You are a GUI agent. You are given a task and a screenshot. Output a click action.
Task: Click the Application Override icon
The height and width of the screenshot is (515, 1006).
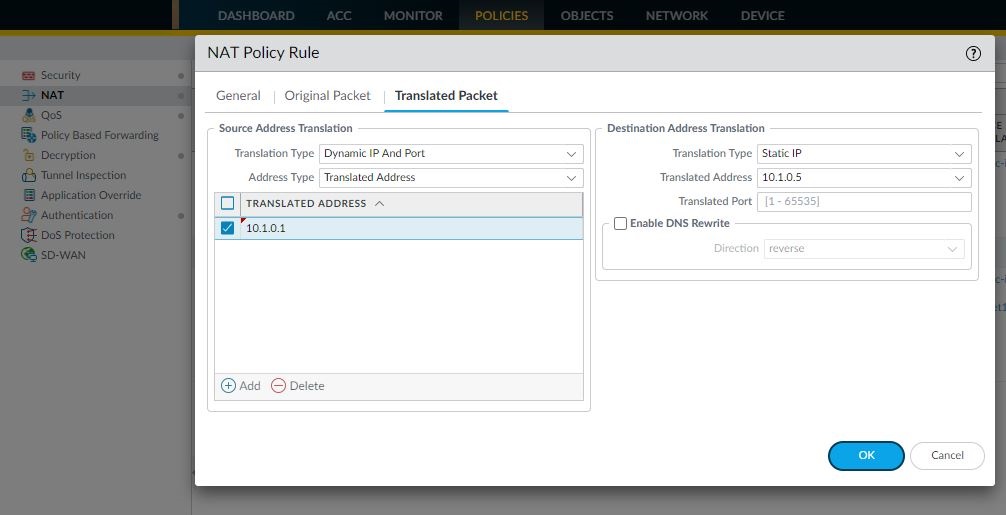pos(28,195)
